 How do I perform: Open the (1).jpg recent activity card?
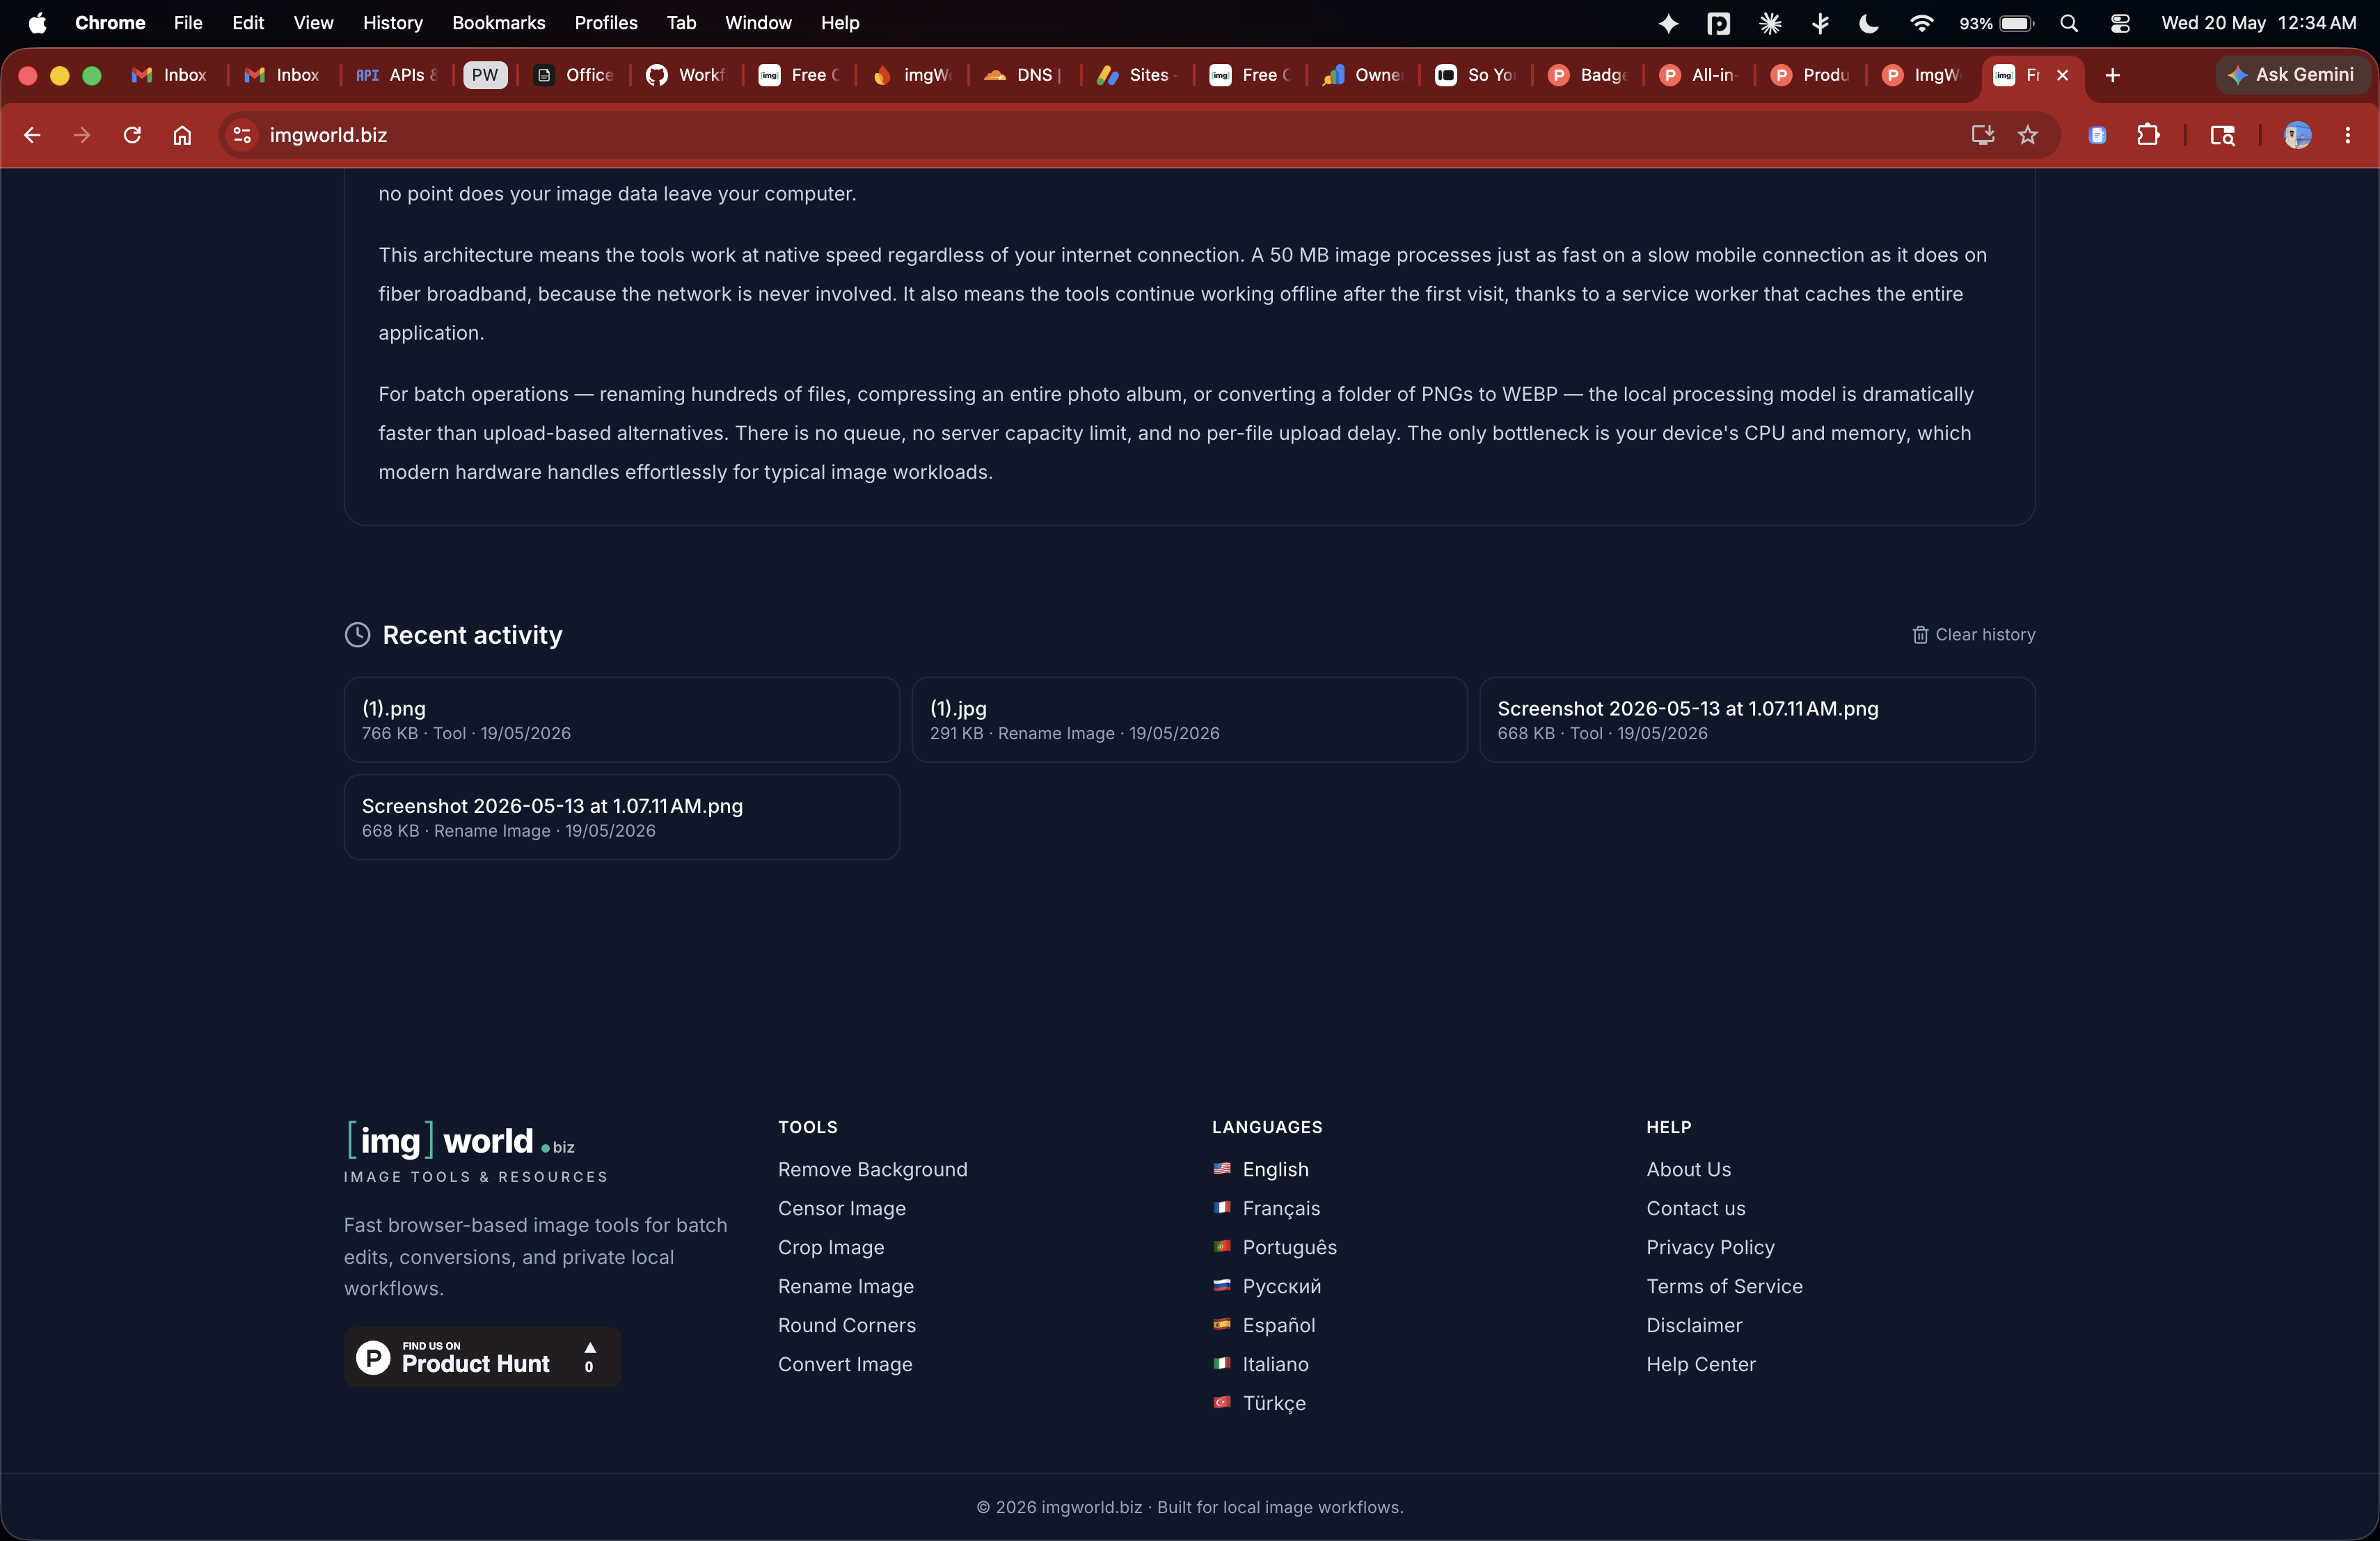tap(1189, 719)
